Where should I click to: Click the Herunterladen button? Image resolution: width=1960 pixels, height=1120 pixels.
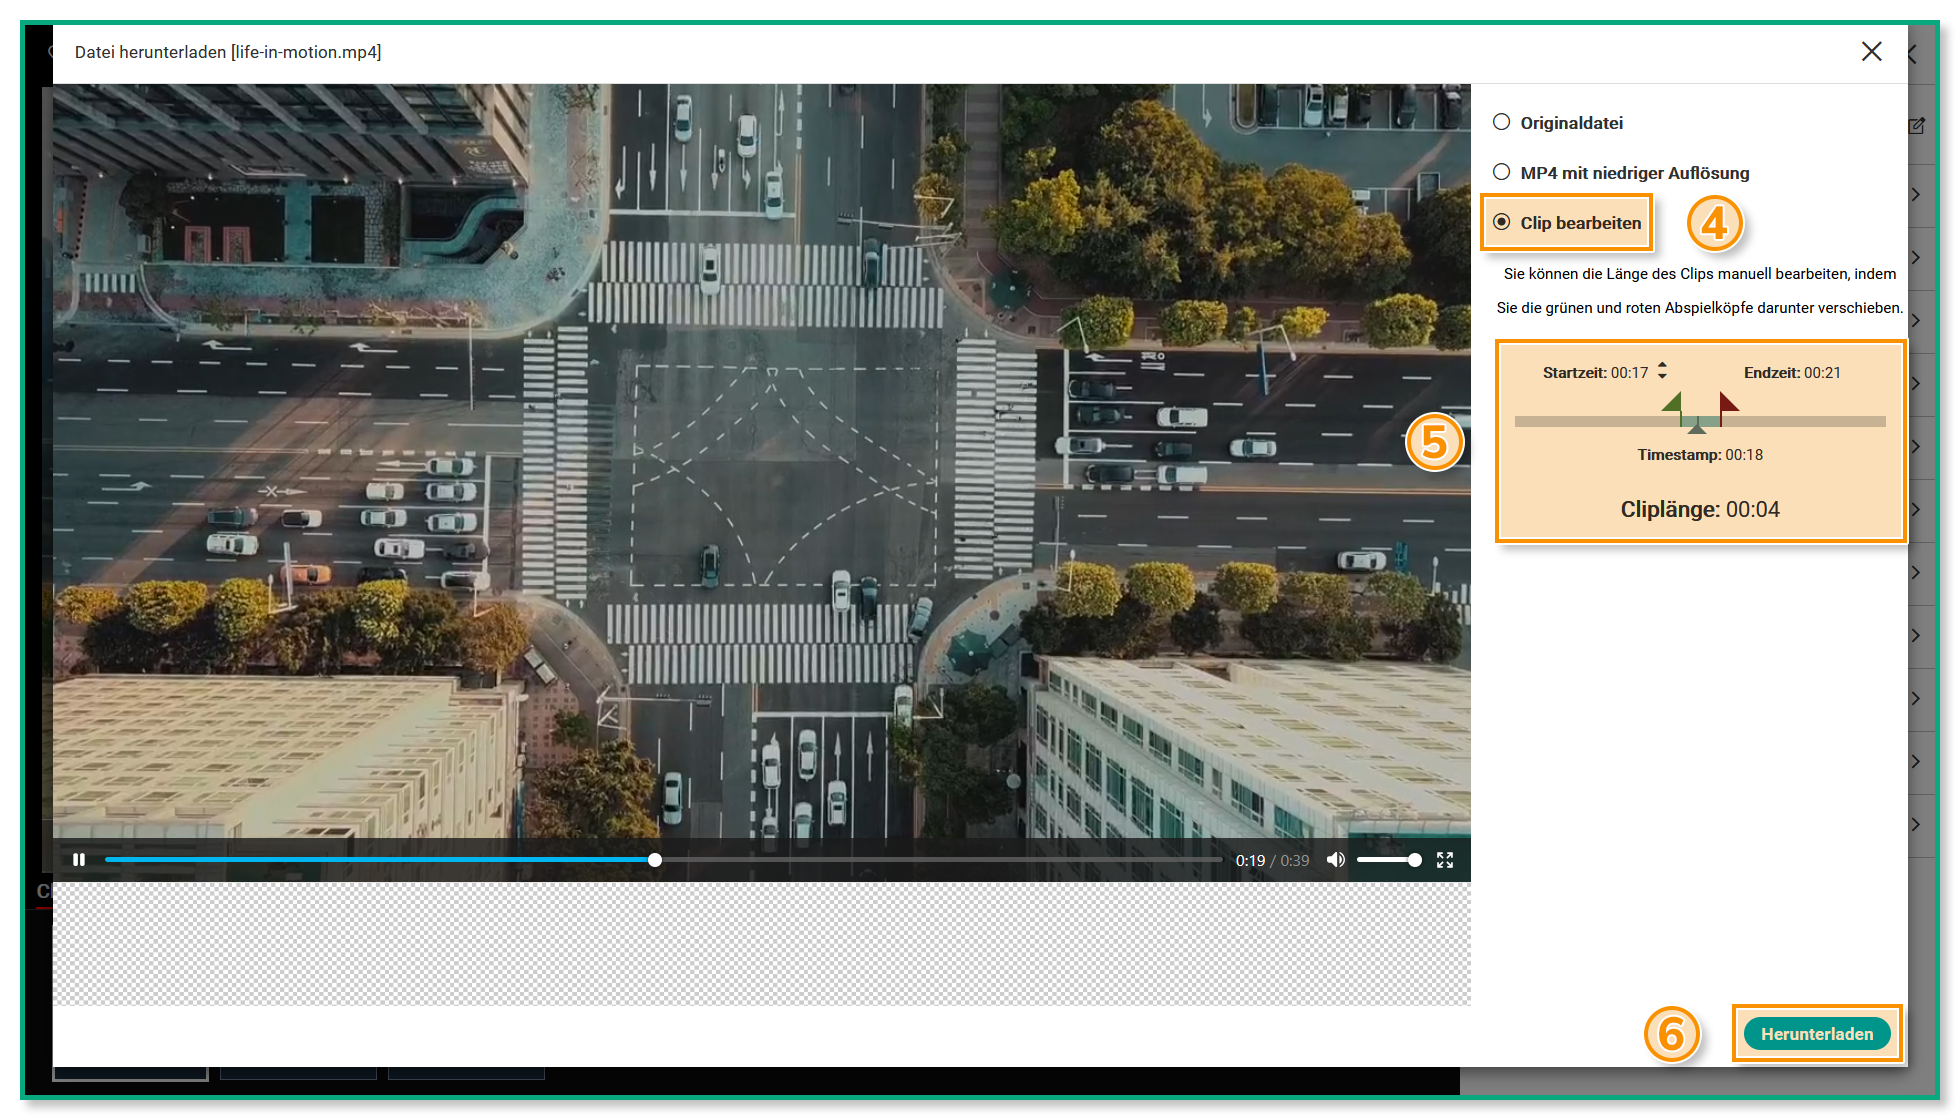click(1816, 1034)
